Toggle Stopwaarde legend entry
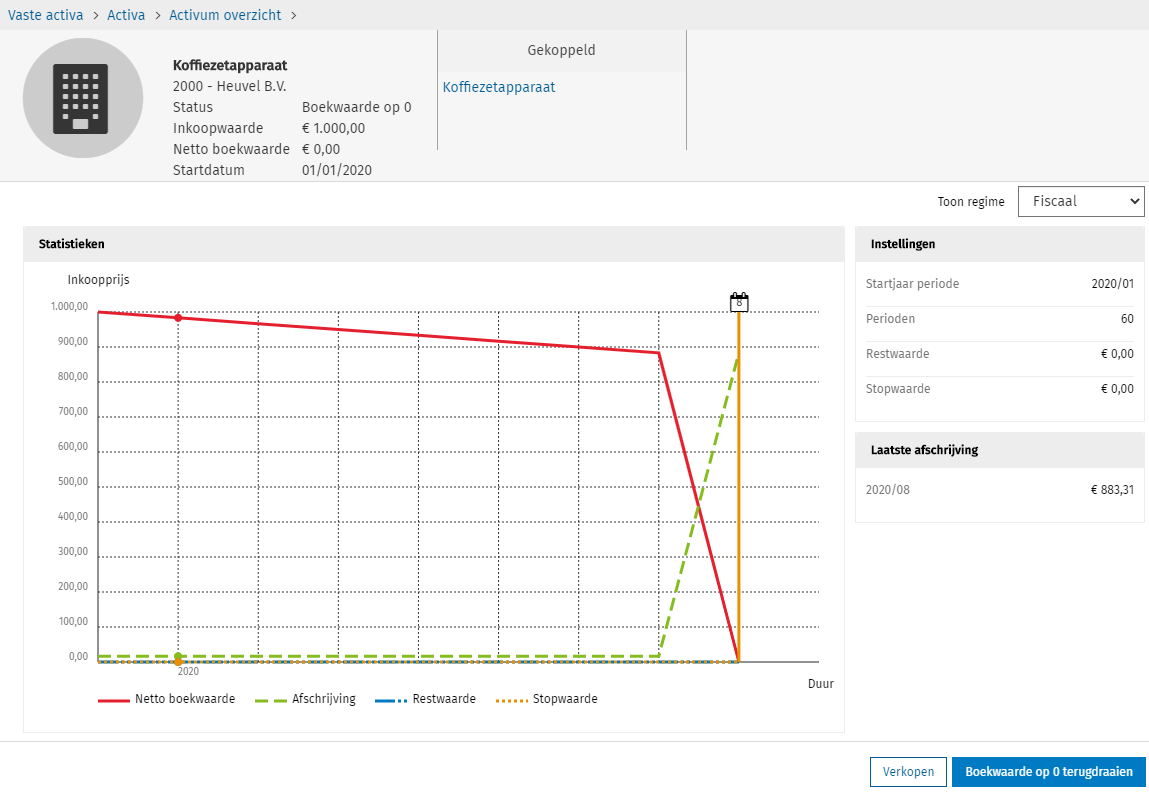This screenshot has height=792, width=1149. pos(546,699)
